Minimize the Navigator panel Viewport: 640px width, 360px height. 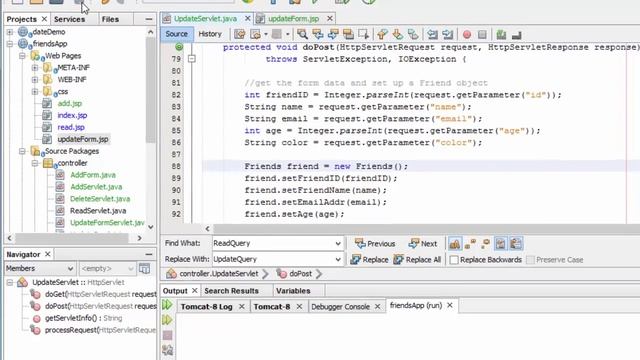click(149, 254)
